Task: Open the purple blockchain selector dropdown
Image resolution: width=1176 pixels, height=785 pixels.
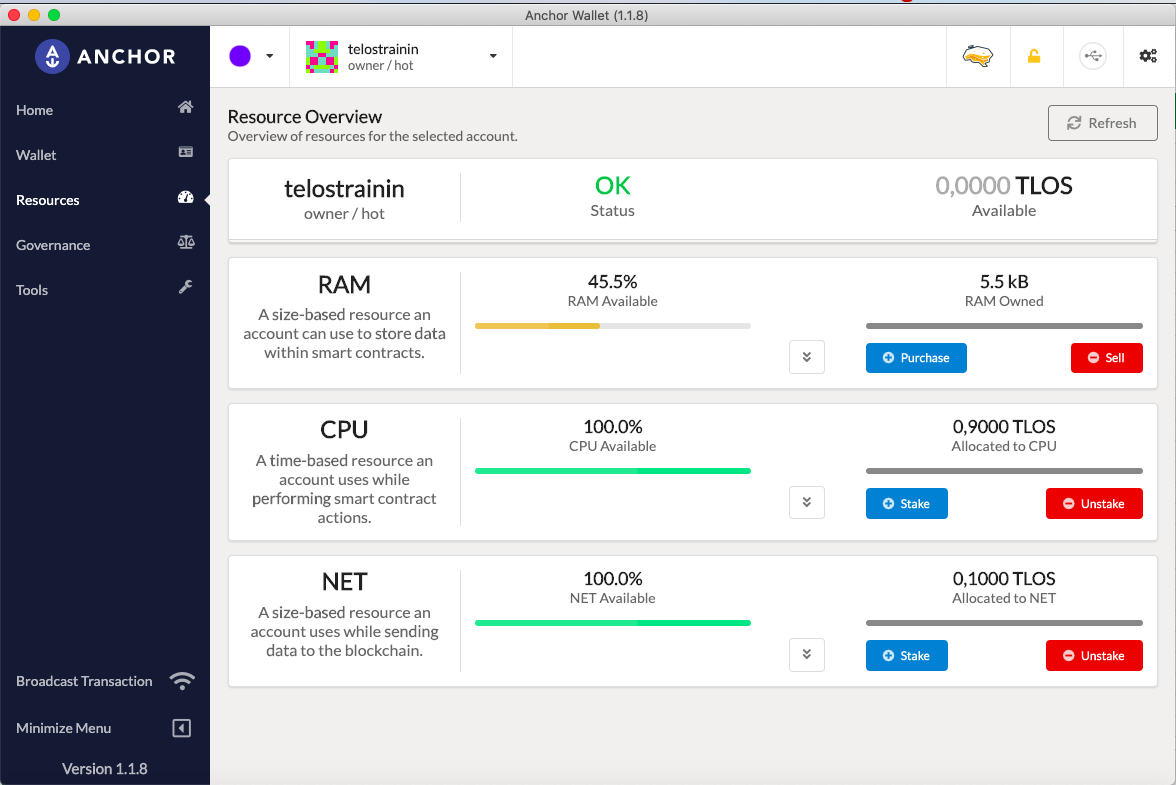Action: coord(250,56)
